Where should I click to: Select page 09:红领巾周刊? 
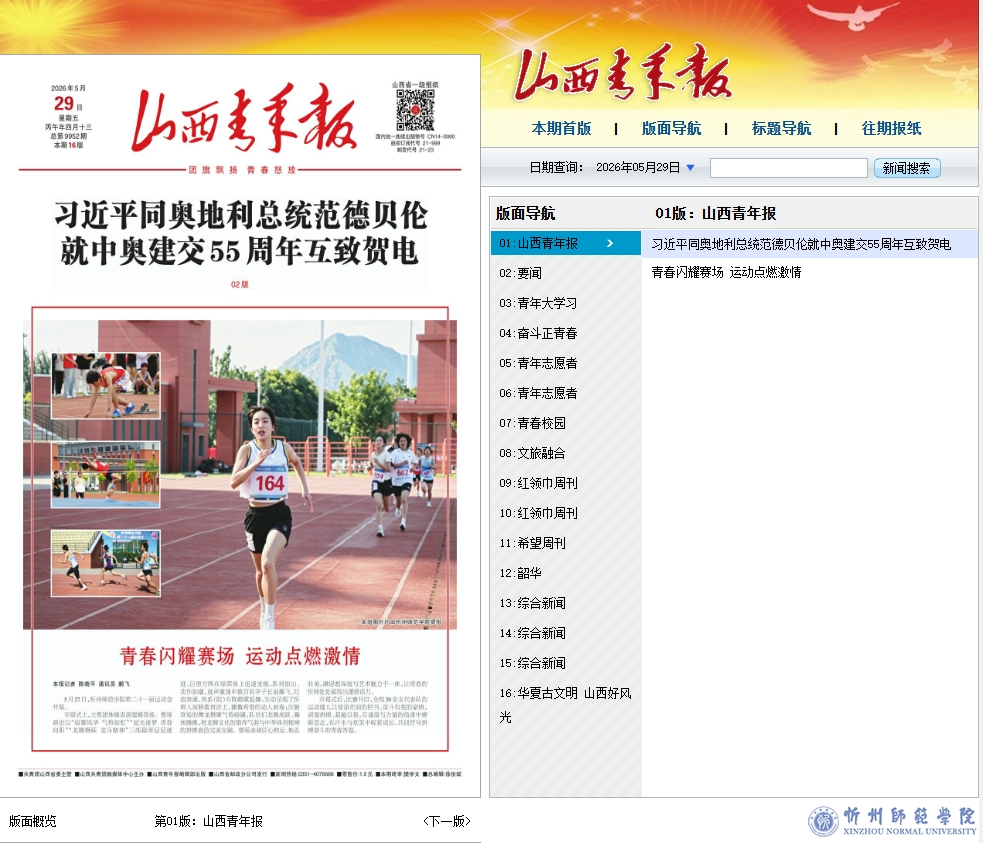tap(538, 483)
